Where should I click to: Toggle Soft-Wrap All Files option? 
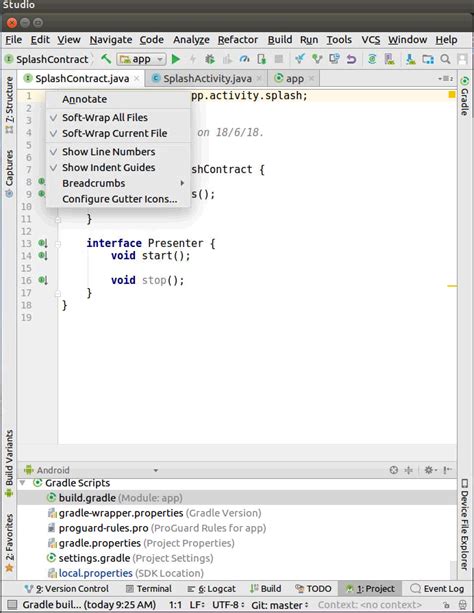coord(118,118)
